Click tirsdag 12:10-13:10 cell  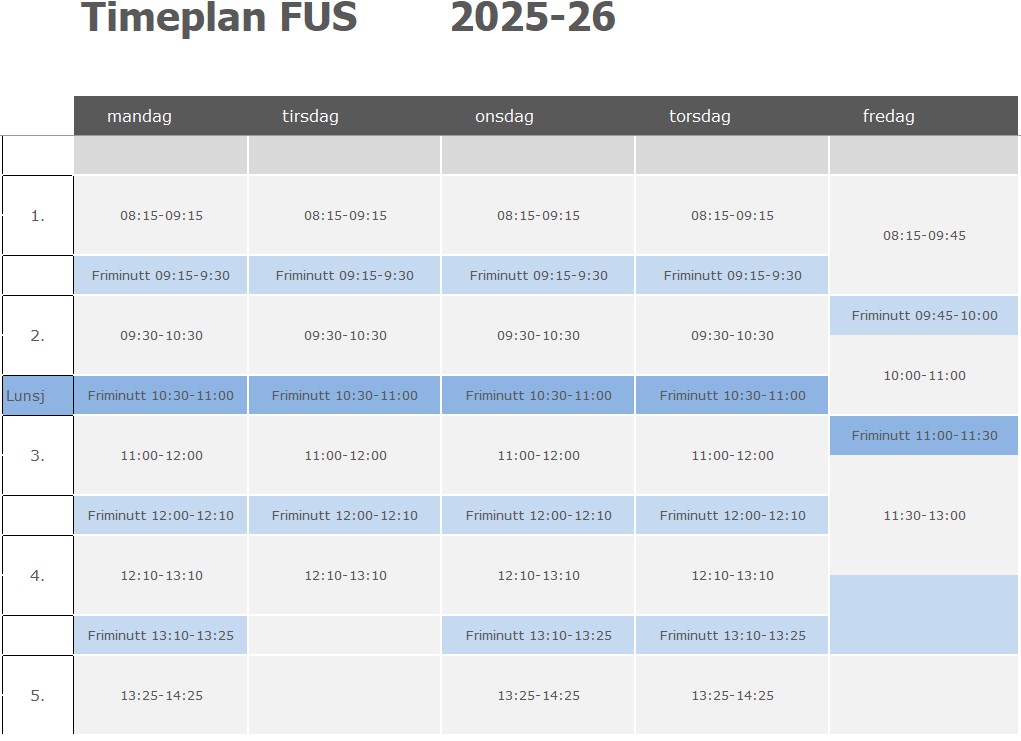point(345,576)
